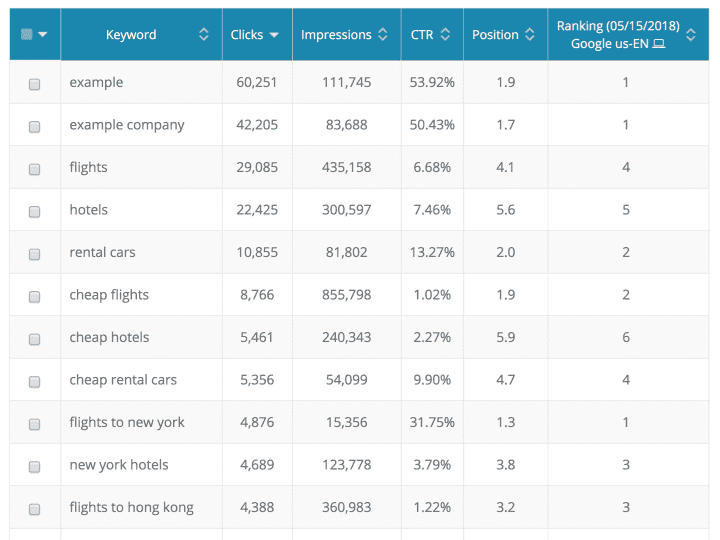Image resolution: width=720 pixels, height=540 pixels.
Task: Click the 'Ranking (05/15/2018)' column header
Action: [x=620, y=26]
